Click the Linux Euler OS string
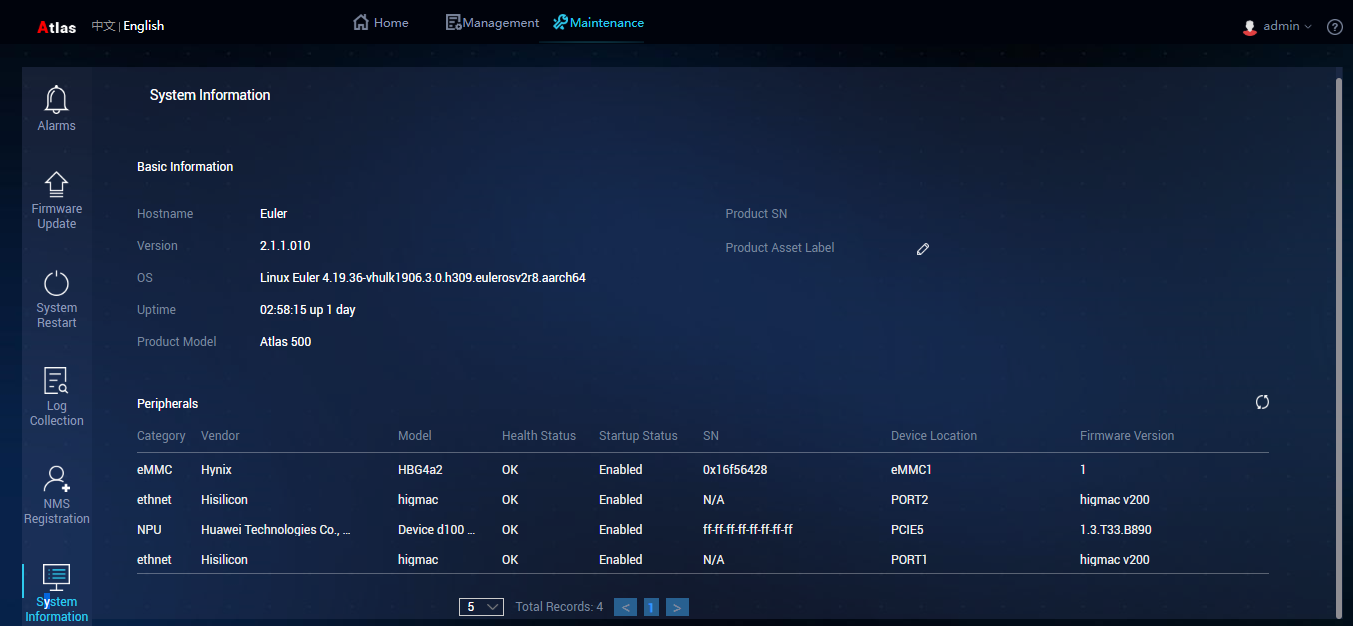Image resolution: width=1353 pixels, height=626 pixels. (x=423, y=278)
